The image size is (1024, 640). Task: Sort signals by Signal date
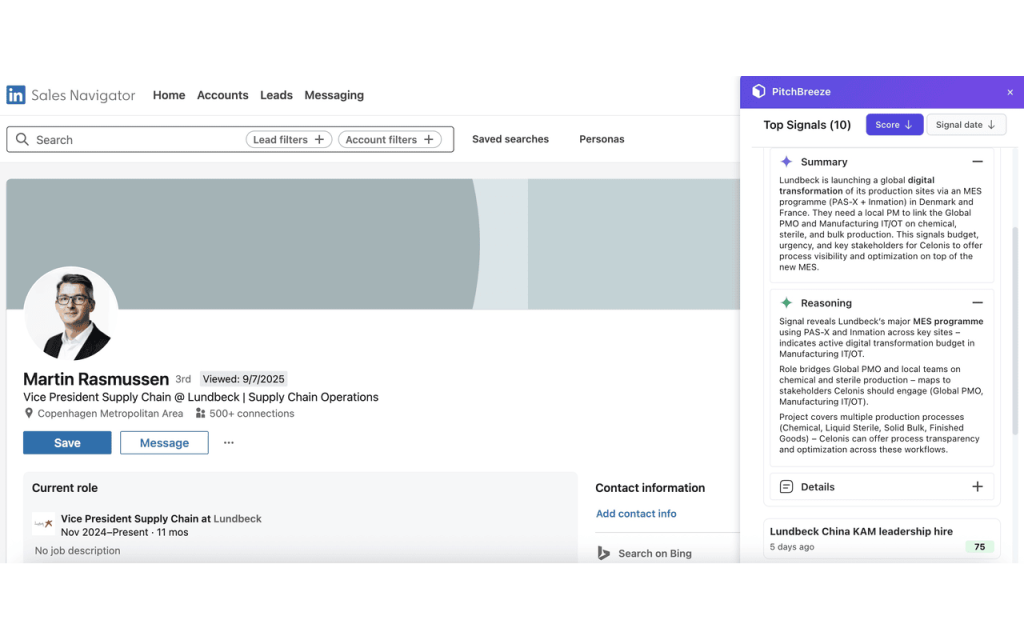pyautogui.click(x=966, y=125)
